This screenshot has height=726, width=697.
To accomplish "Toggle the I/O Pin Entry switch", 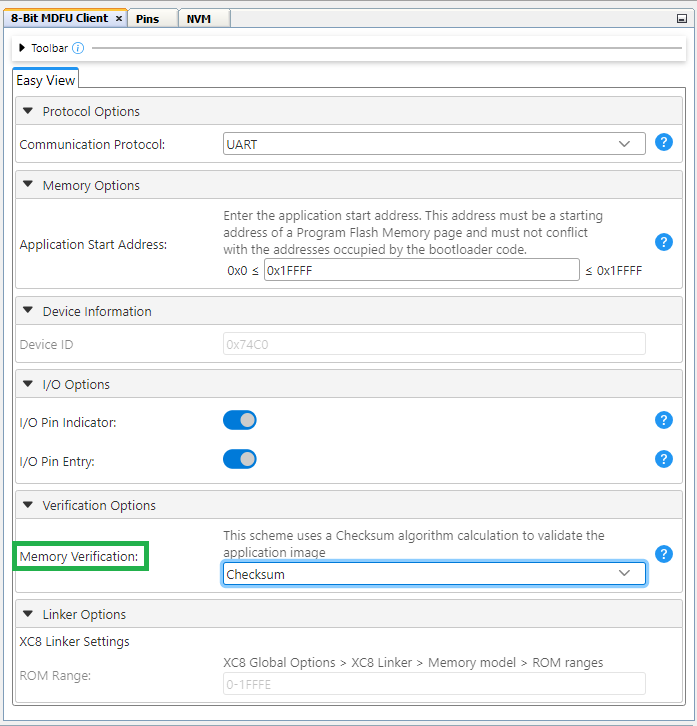I will coord(240,459).
